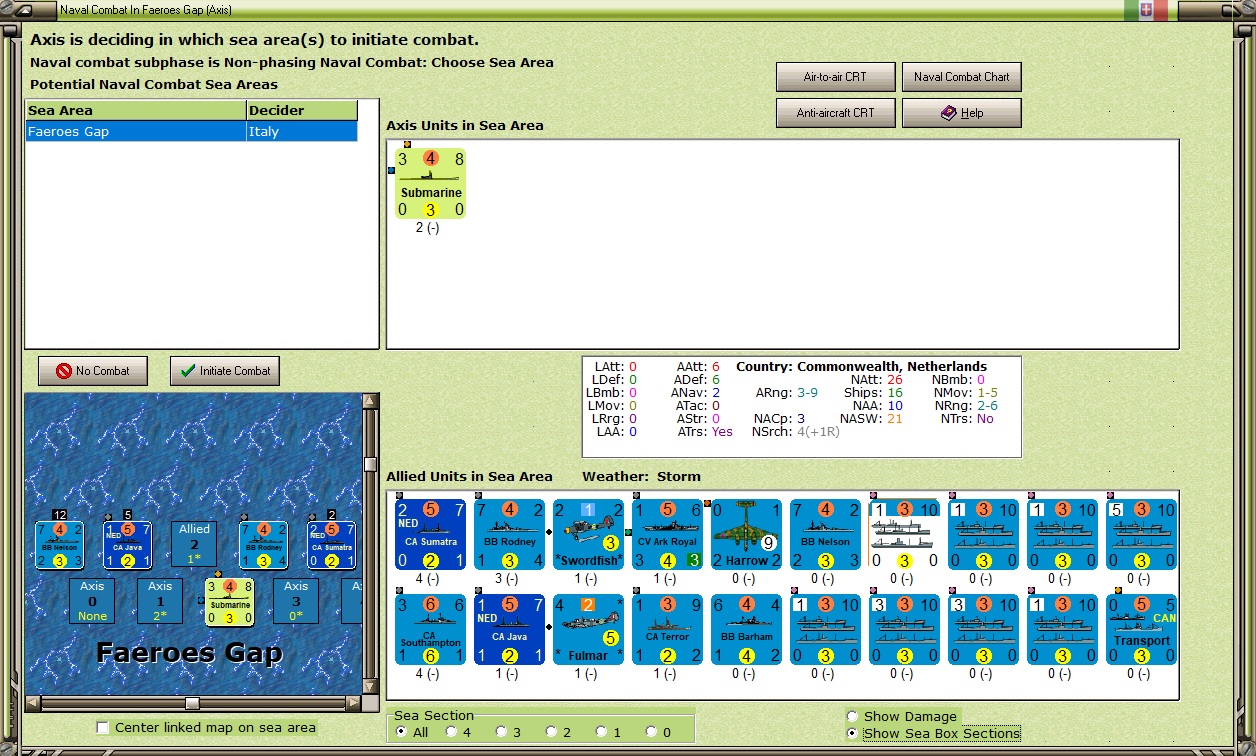Image resolution: width=1256 pixels, height=756 pixels.
Task: Select the CA Sumatra counter in Allied Units list
Action: coord(431,534)
